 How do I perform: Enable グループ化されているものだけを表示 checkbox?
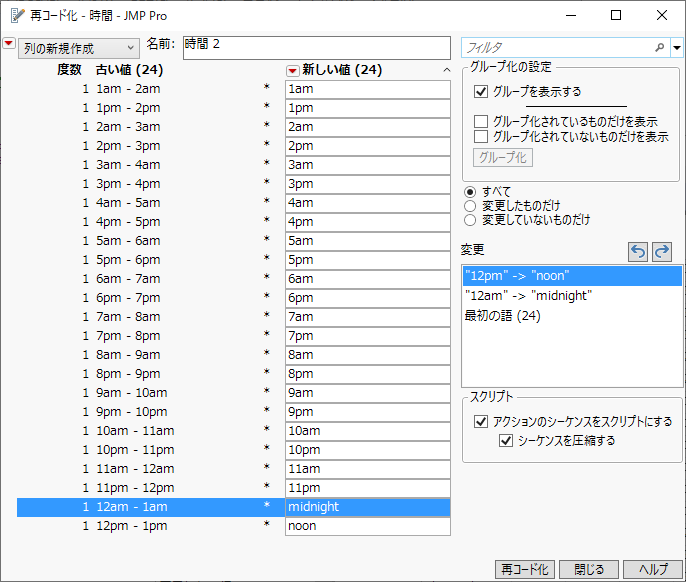click(x=481, y=122)
